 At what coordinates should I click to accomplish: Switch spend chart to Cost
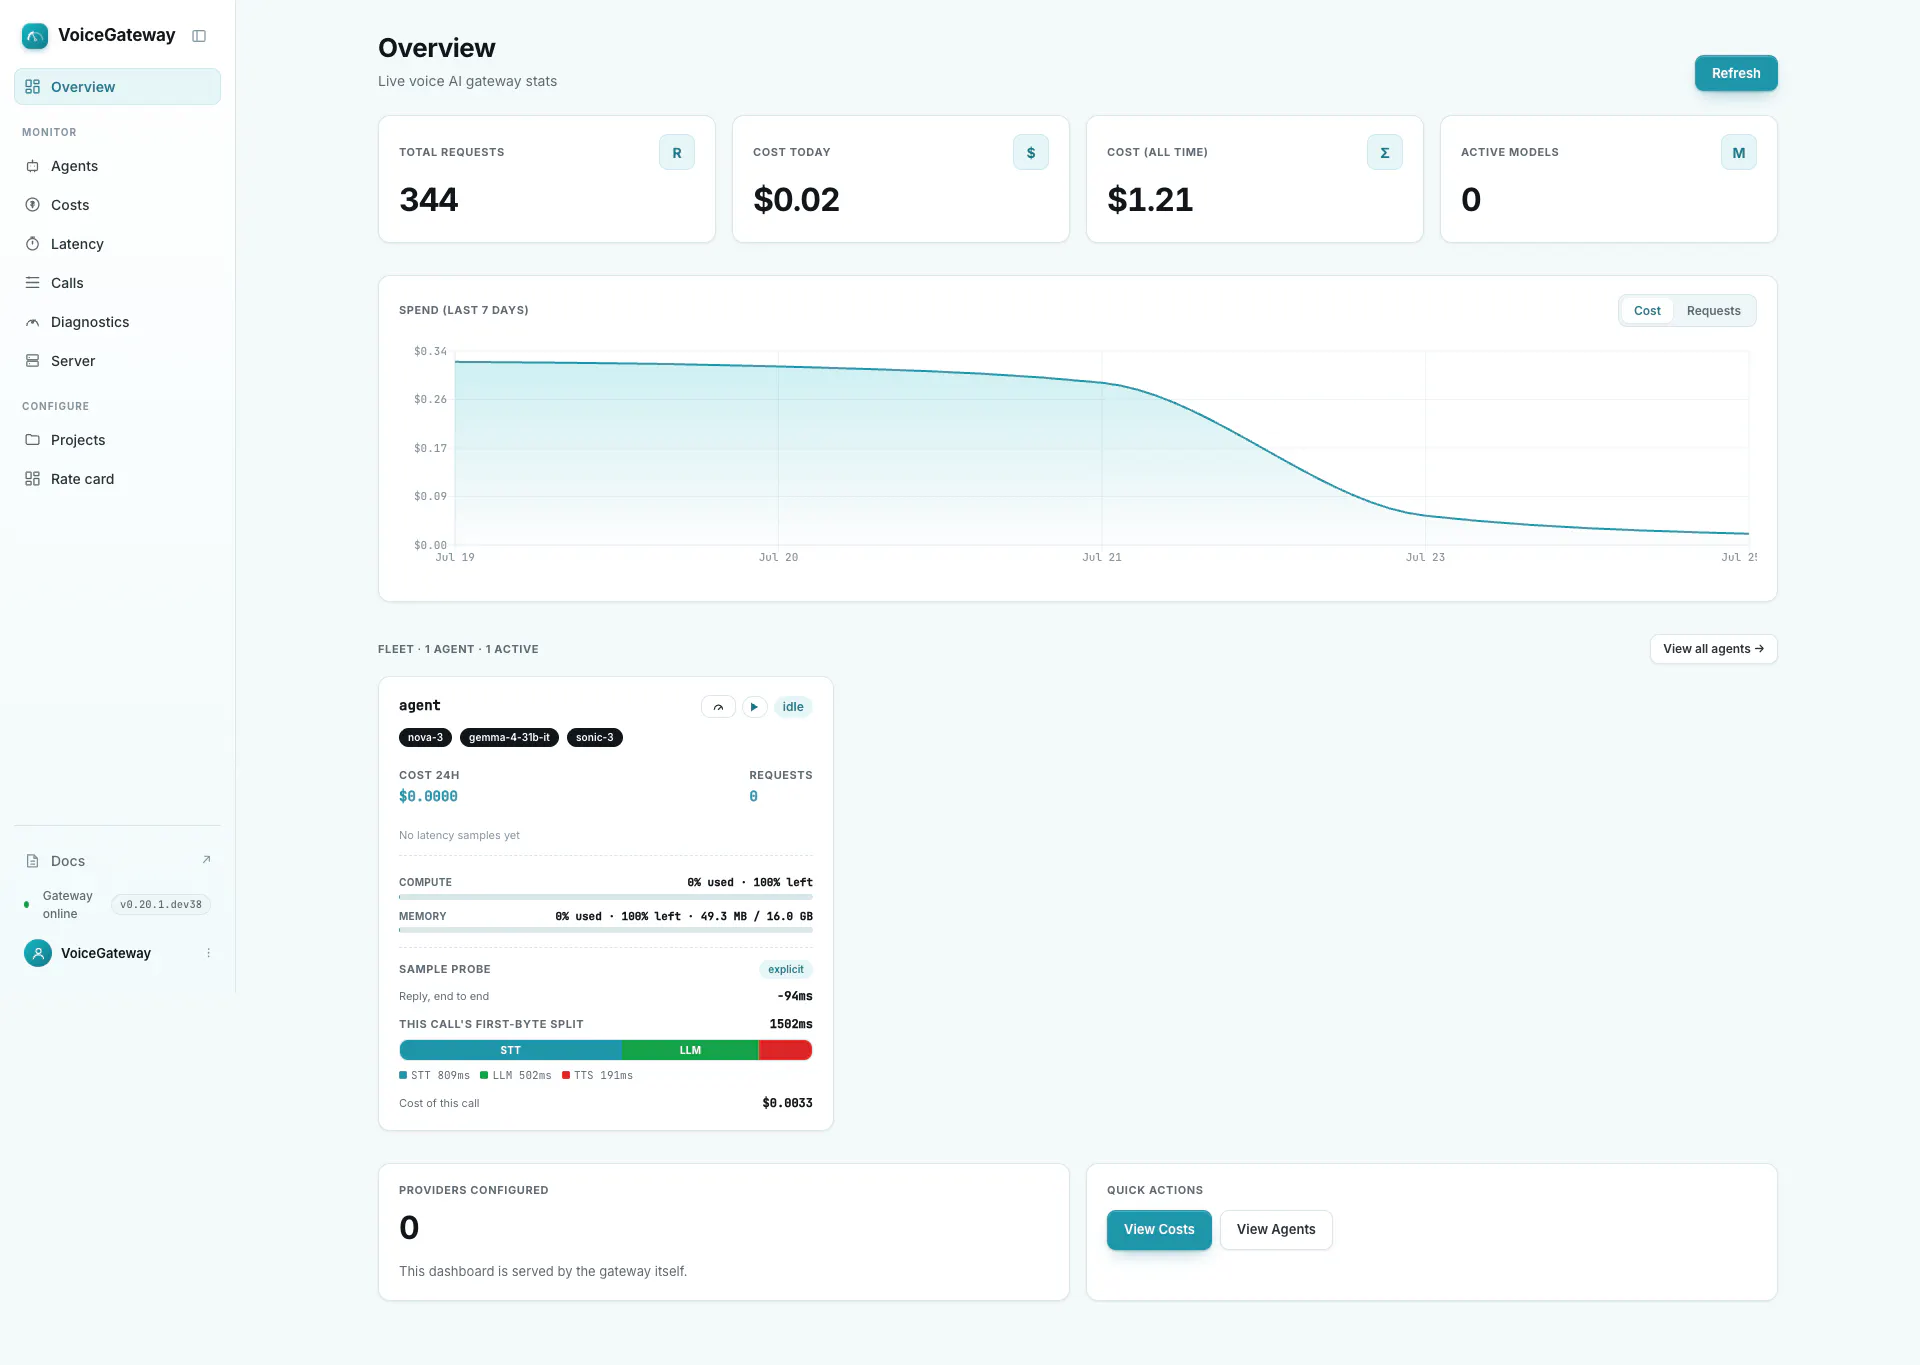1647,311
